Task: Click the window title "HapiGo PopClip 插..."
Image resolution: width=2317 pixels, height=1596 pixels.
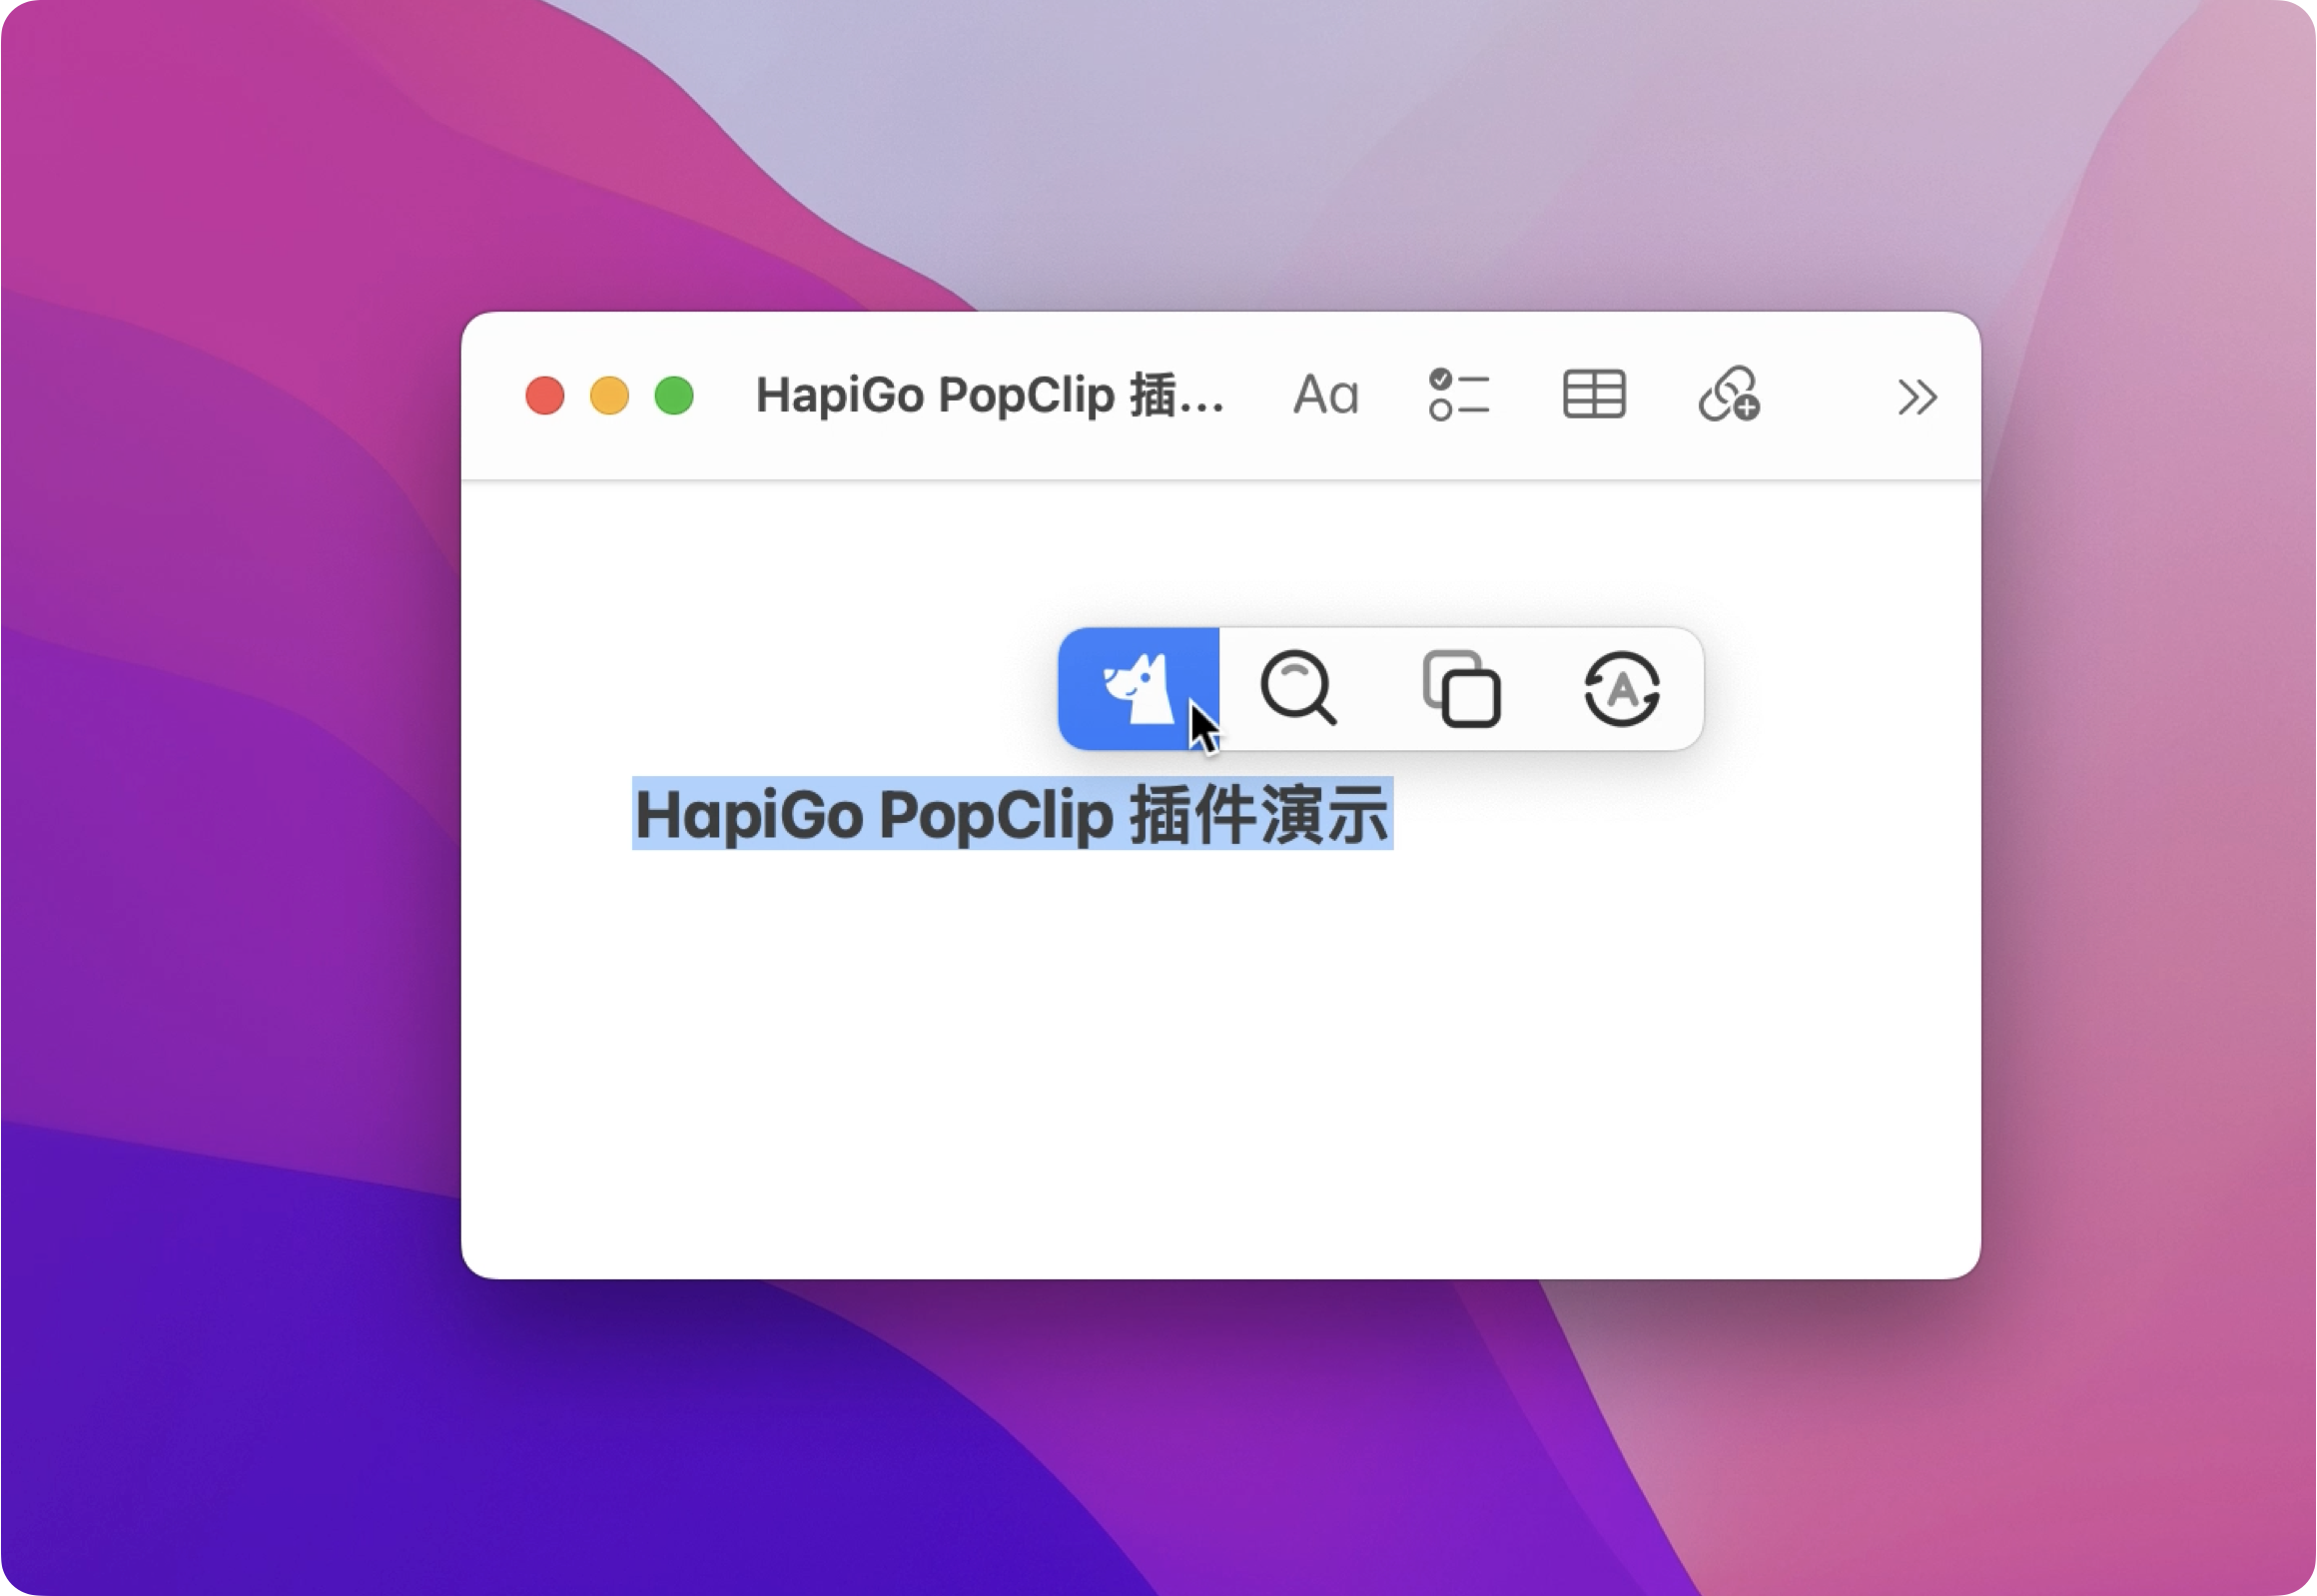Action: tap(990, 395)
